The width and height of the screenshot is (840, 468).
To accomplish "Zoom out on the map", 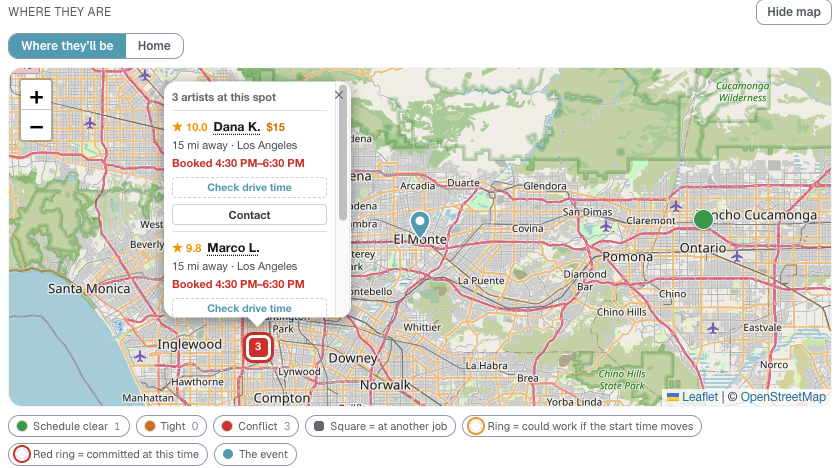I will point(36,127).
